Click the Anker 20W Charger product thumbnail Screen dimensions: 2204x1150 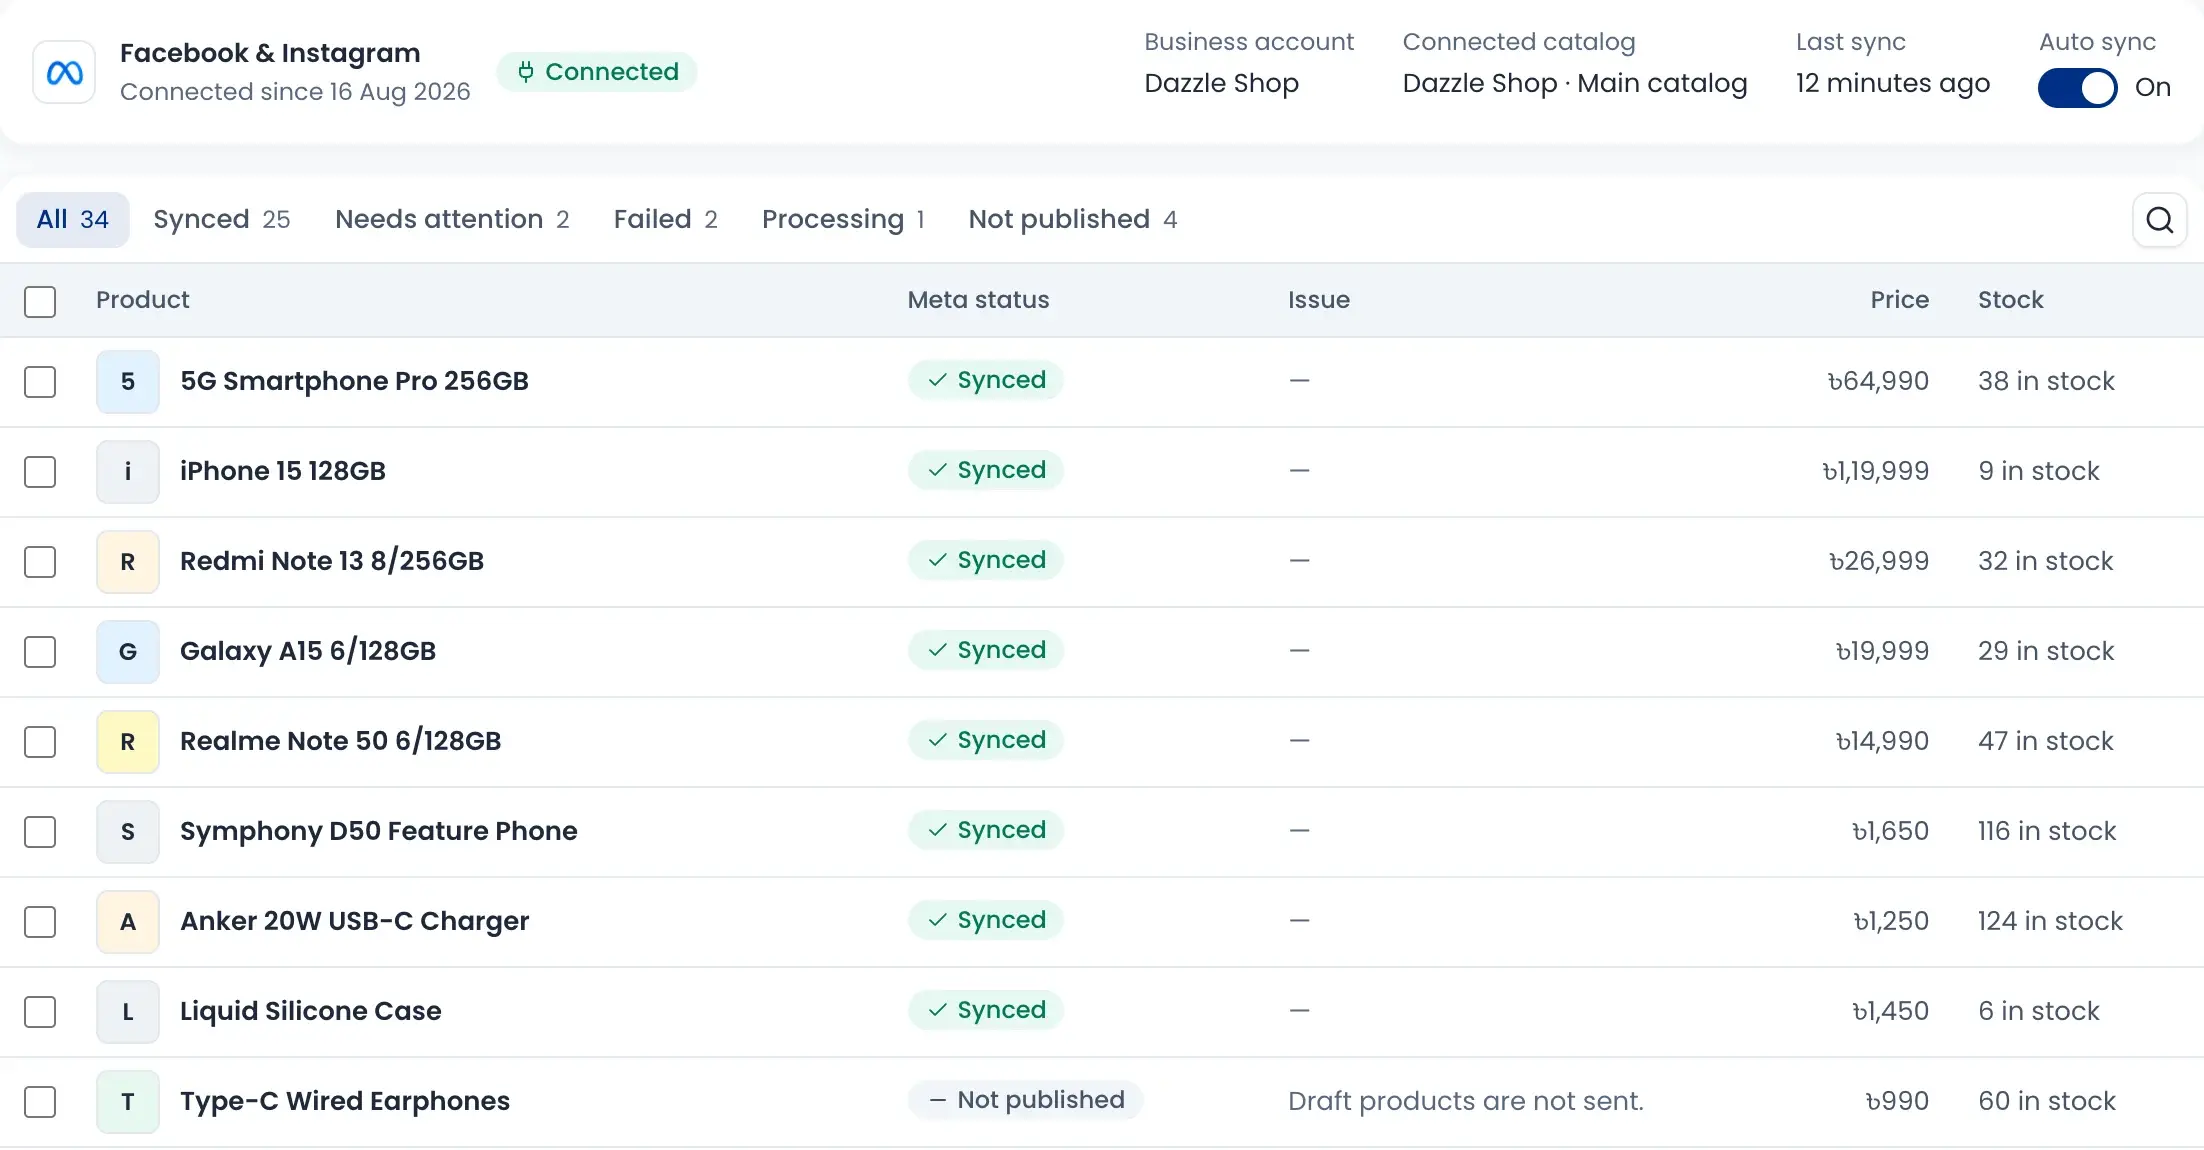click(x=128, y=921)
